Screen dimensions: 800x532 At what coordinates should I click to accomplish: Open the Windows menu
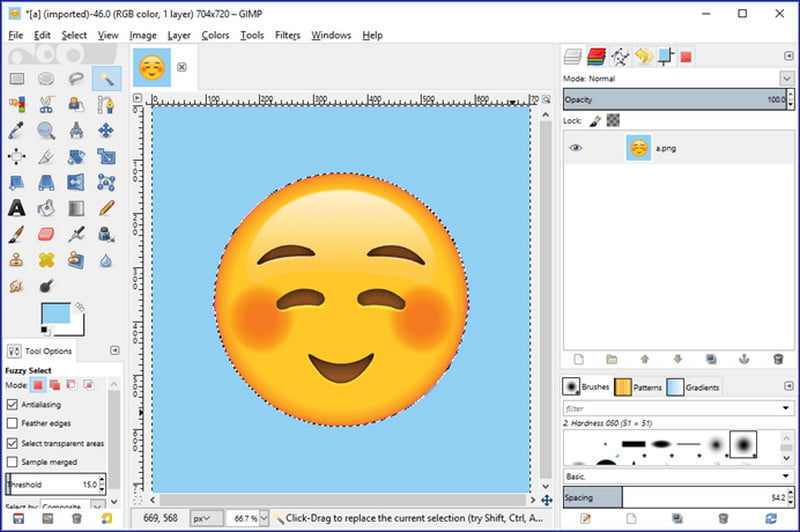tap(331, 35)
